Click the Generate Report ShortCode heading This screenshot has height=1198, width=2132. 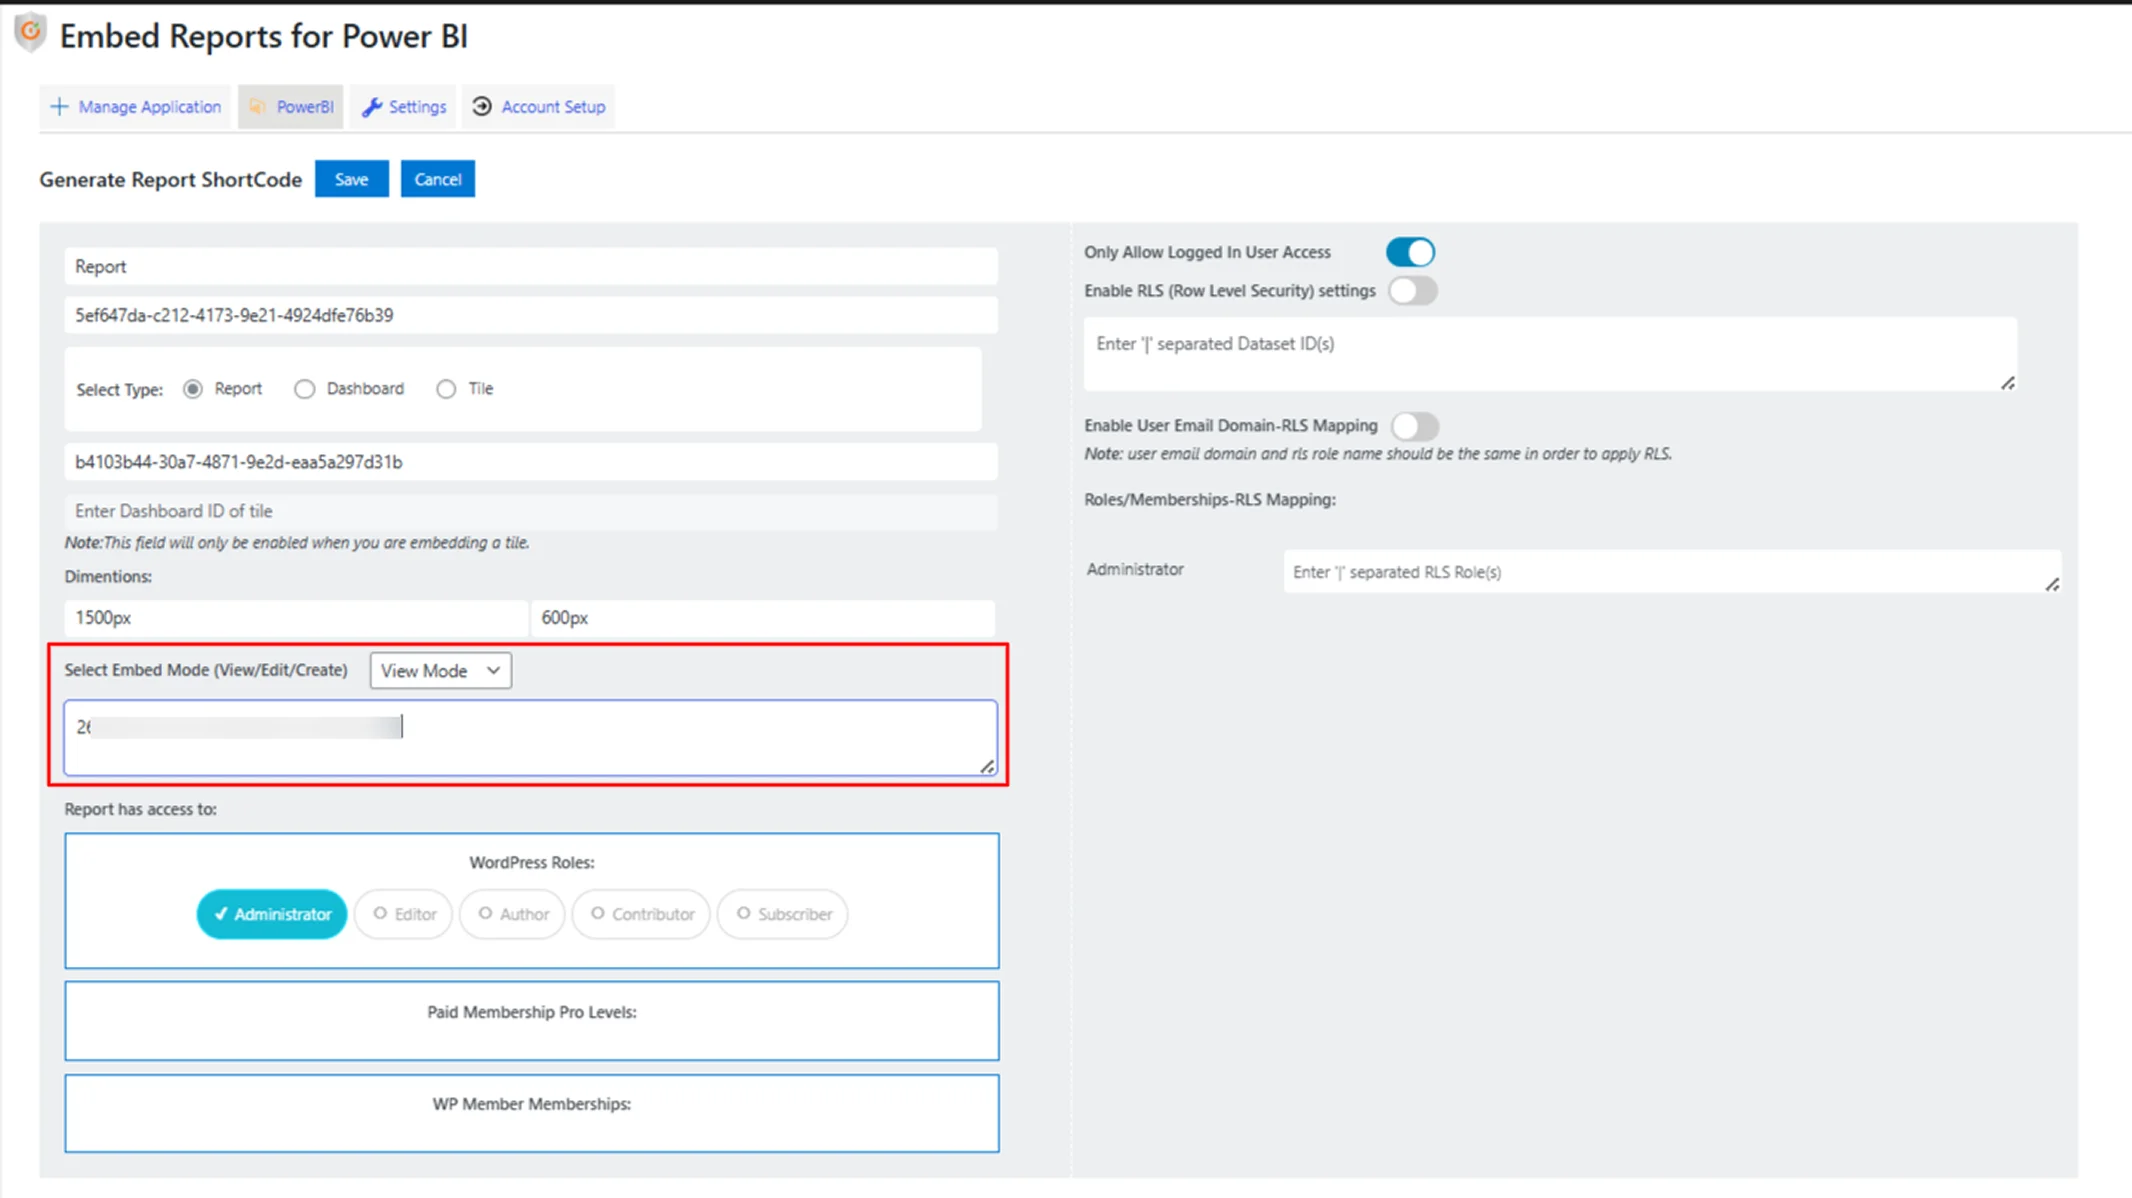171,180
